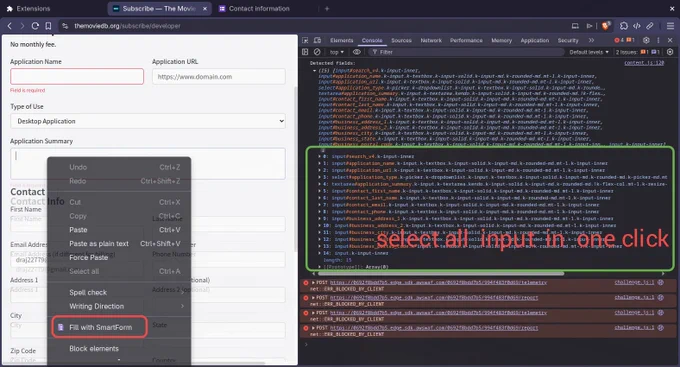The height and width of the screenshot is (367, 680).
Task: Open the Memory tab in DevTools
Action: pyautogui.click(x=501, y=40)
